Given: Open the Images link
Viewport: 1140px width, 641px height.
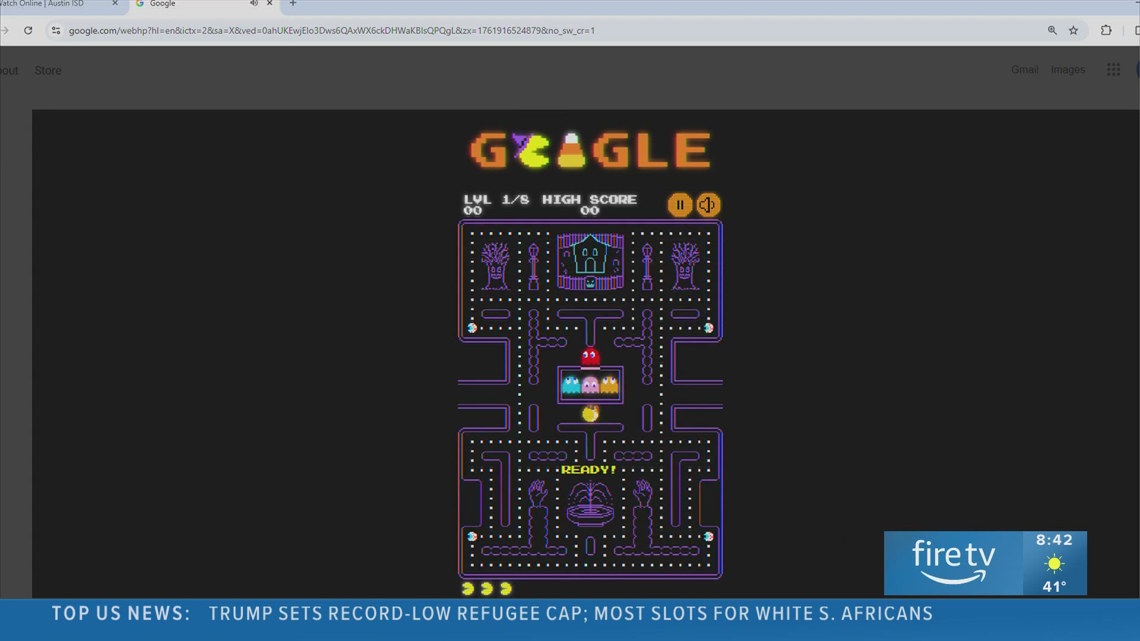Looking at the screenshot, I should tap(1068, 69).
